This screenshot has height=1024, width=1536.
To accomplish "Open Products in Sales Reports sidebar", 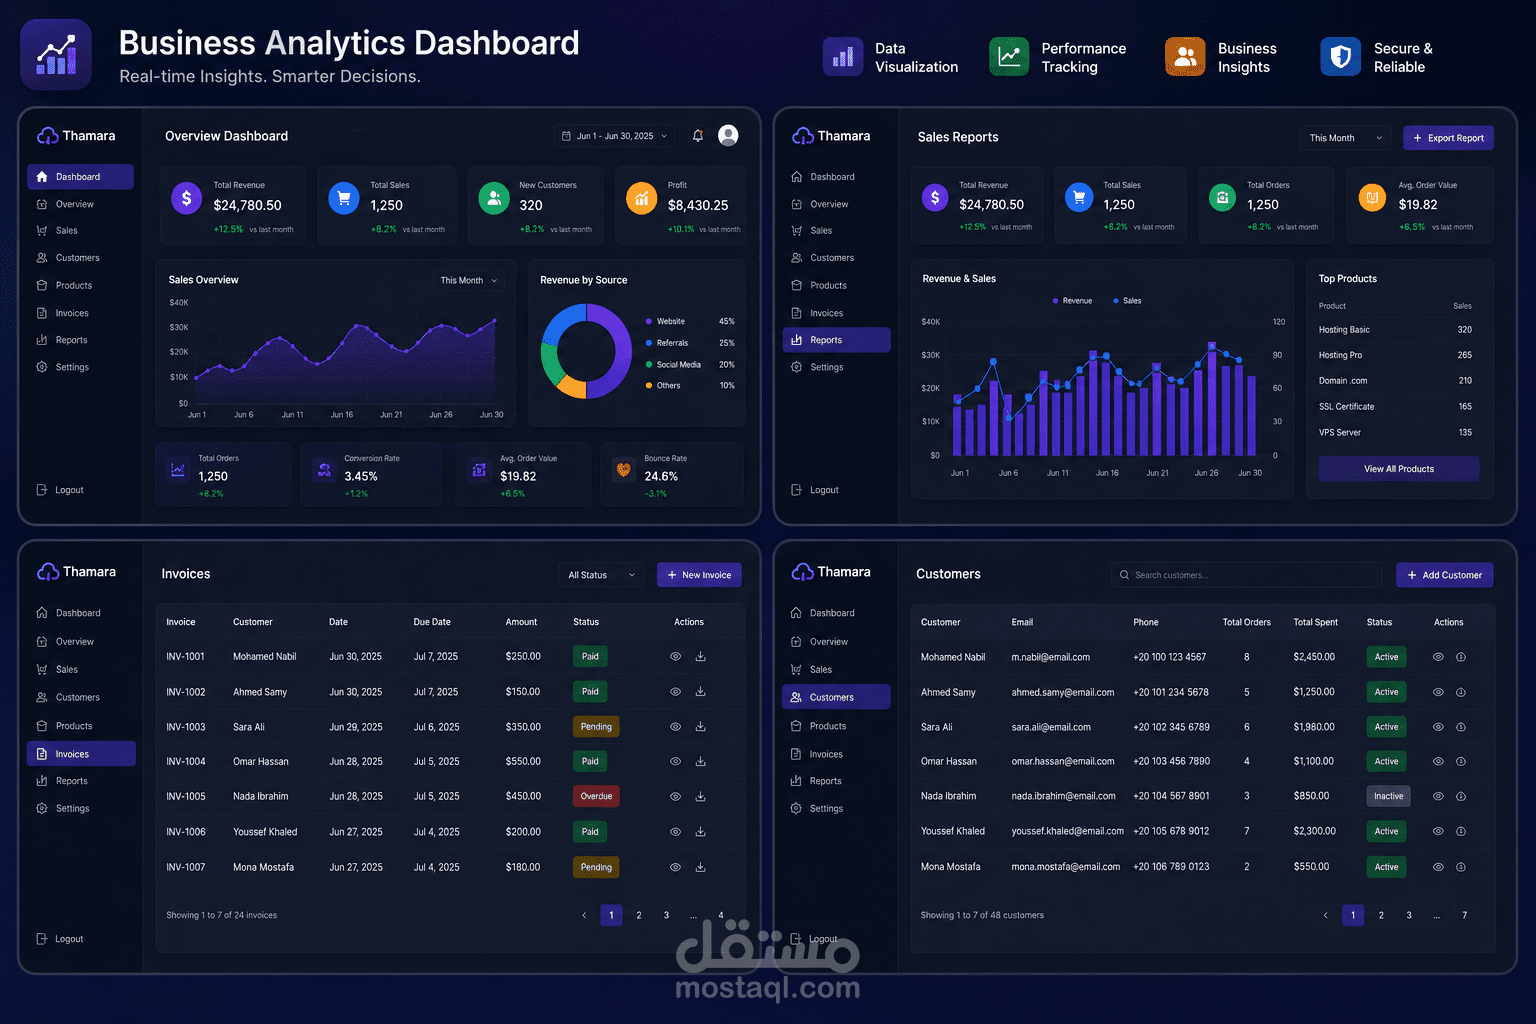I will point(819,285).
